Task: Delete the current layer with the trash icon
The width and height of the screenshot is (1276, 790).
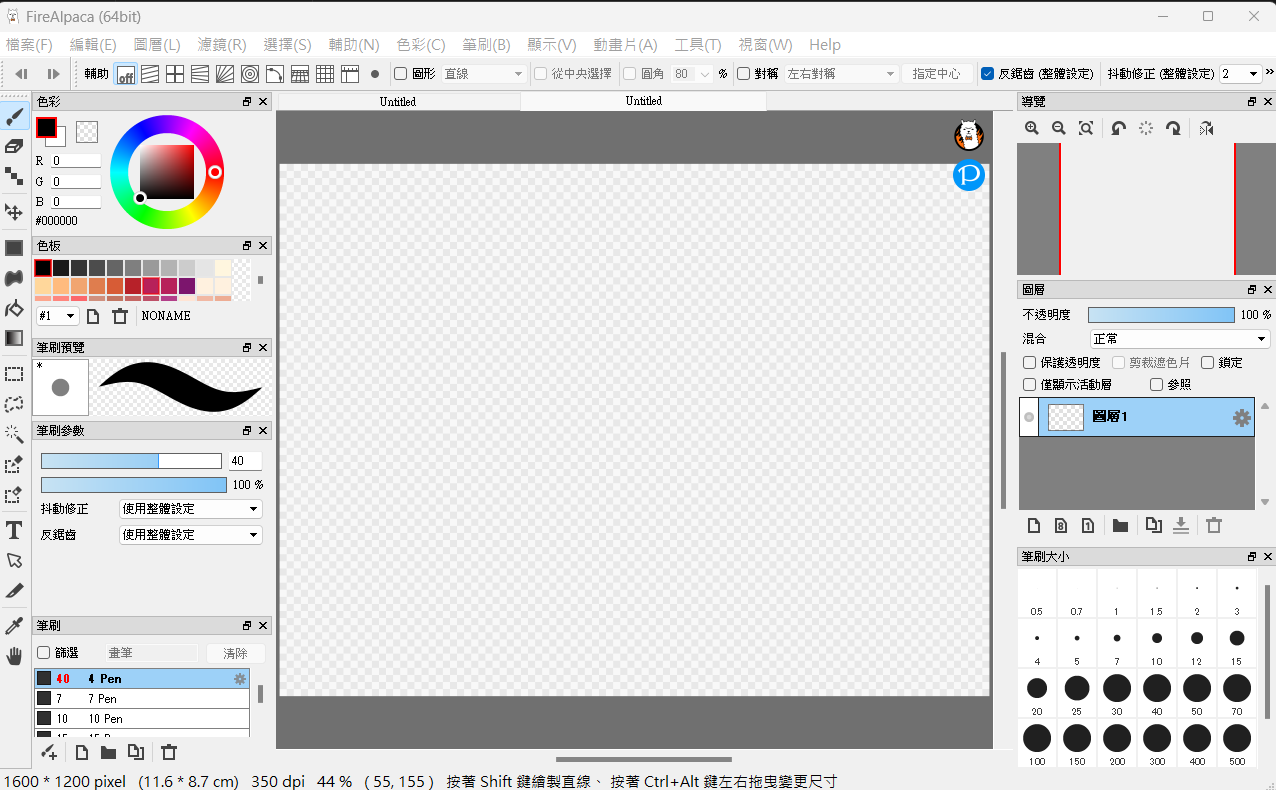Action: coord(1214,525)
